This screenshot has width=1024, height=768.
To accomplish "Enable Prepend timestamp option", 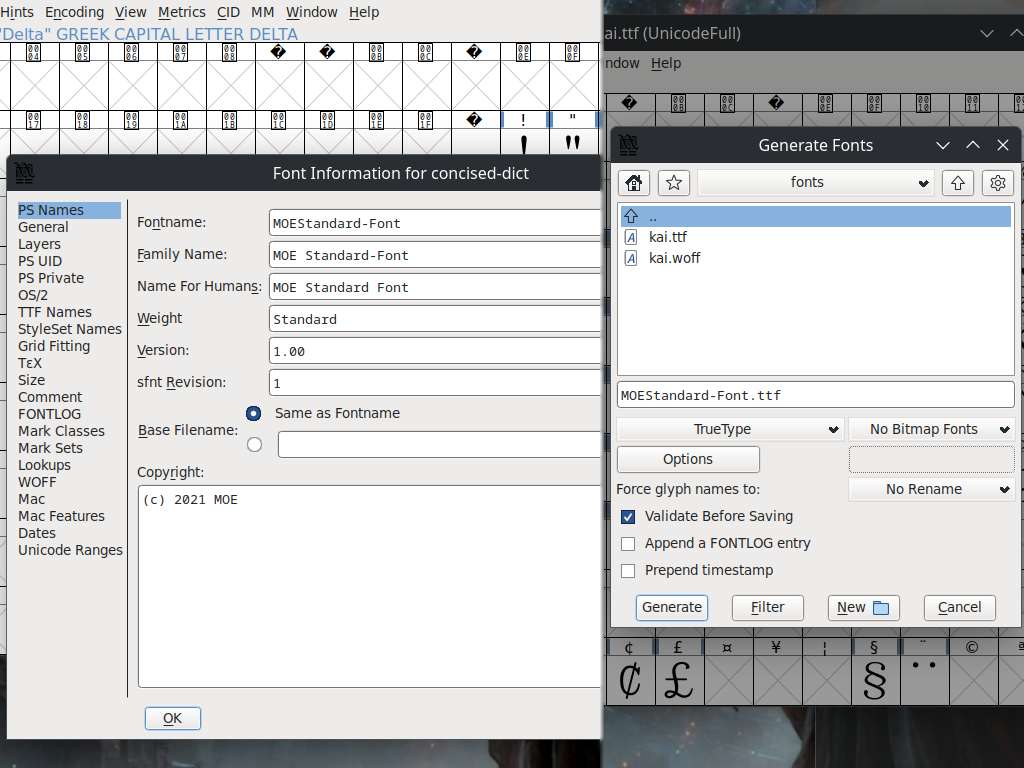I will pos(628,570).
